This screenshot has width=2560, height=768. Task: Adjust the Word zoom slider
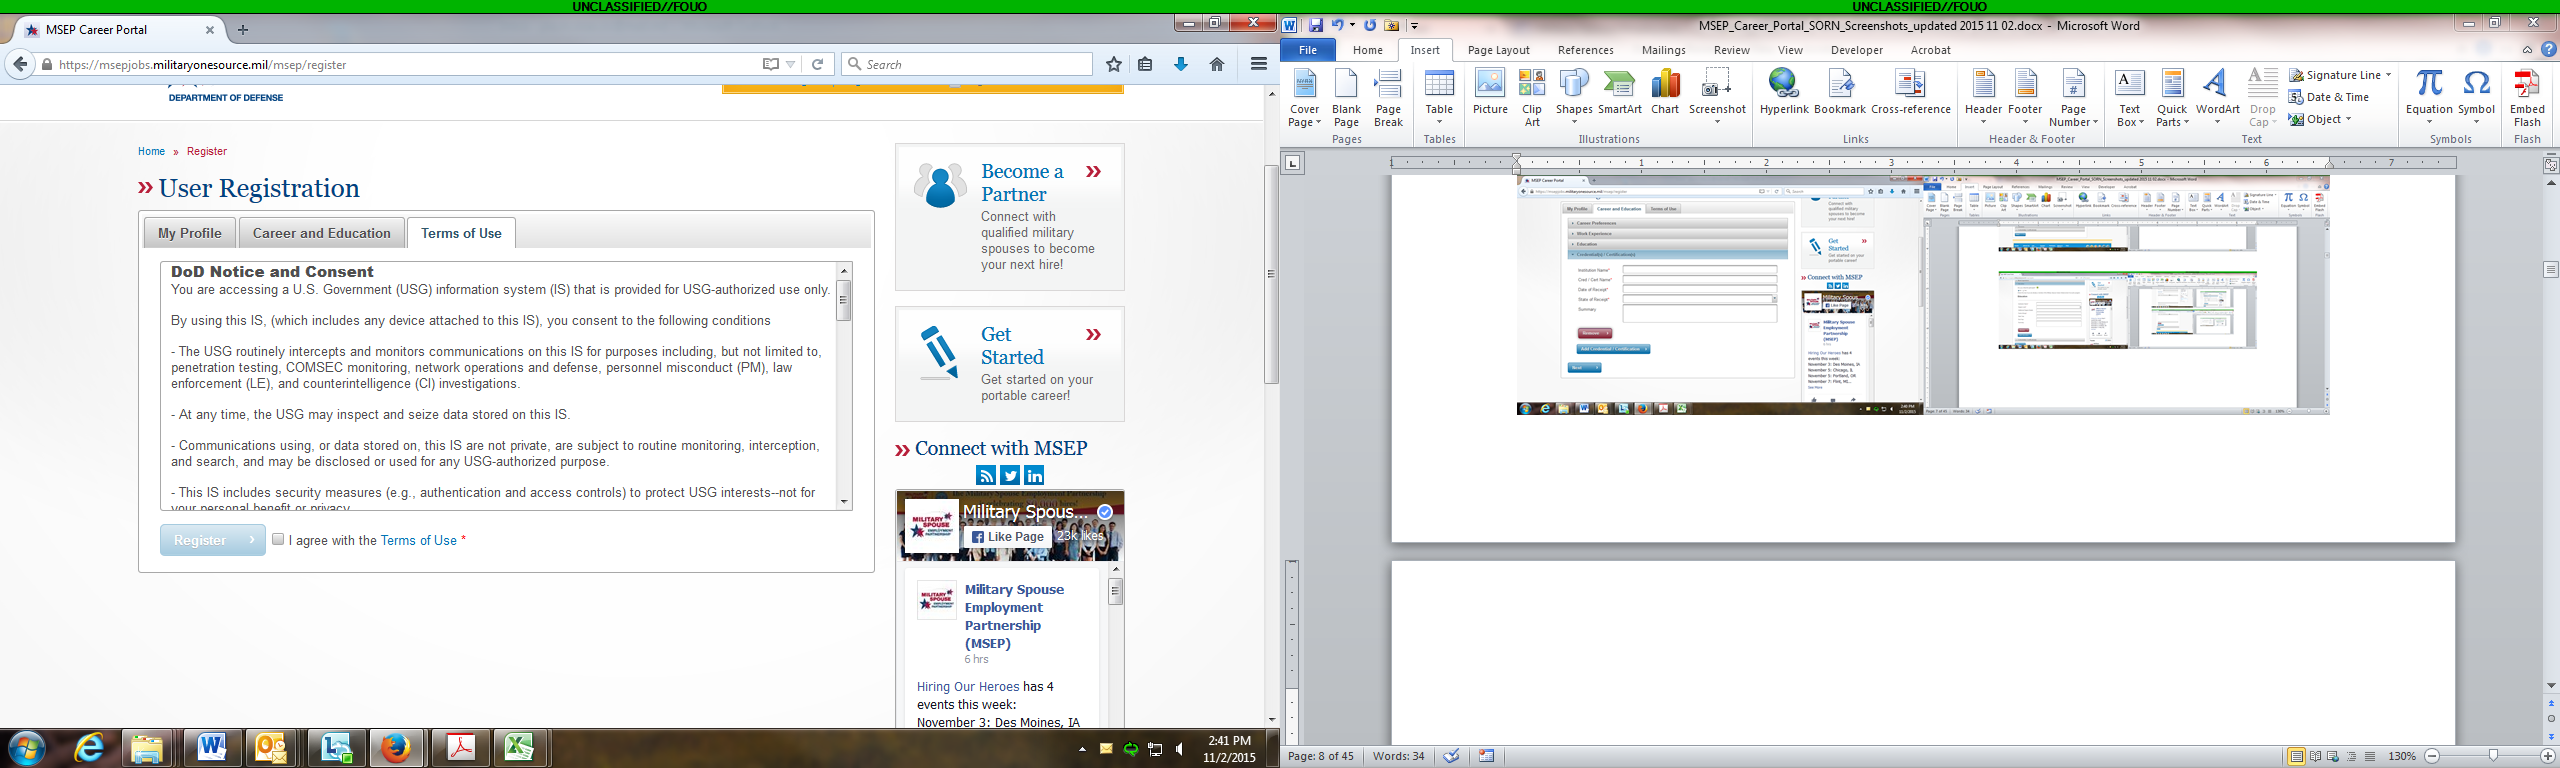click(2493, 756)
